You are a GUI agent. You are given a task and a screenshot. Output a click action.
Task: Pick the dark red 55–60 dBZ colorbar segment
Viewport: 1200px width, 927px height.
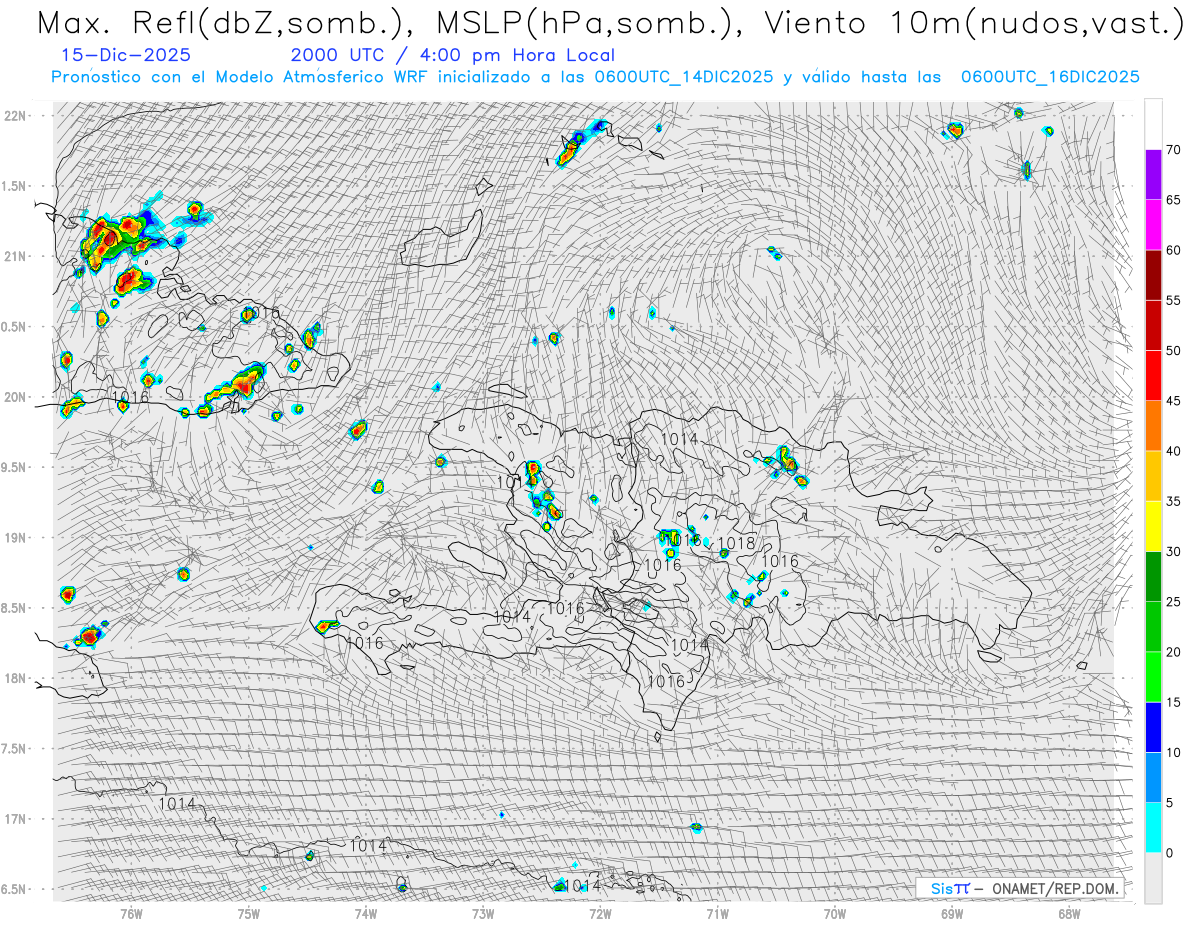tap(1153, 275)
